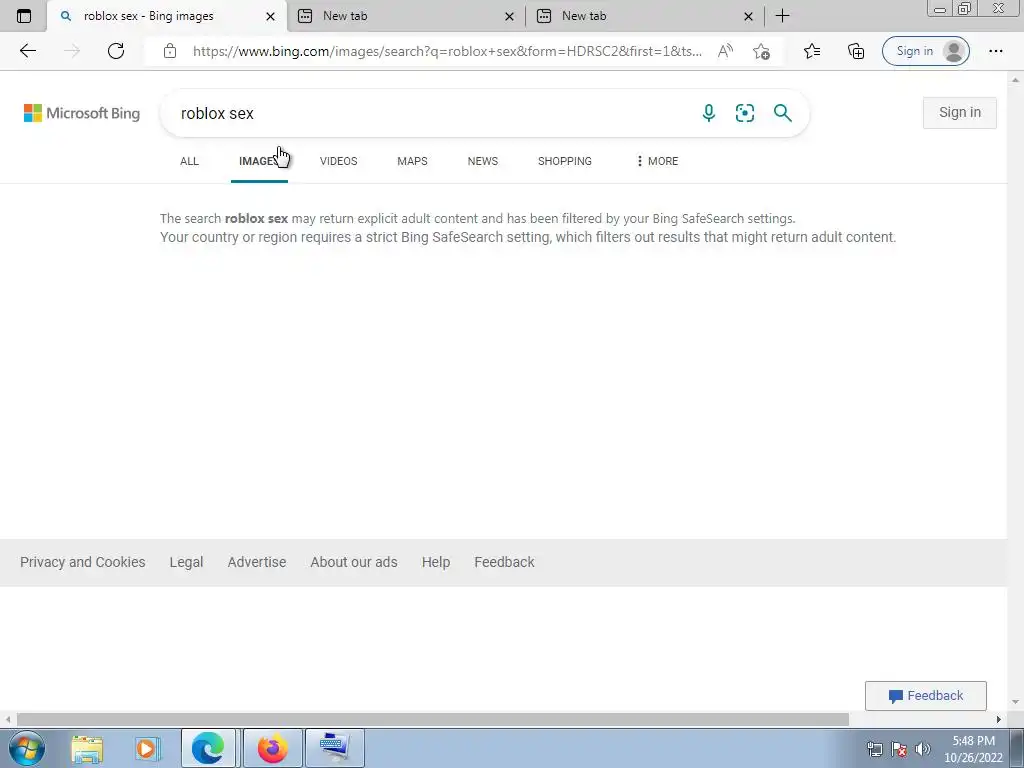The height and width of the screenshot is (768, 1024).
Task: Close the second New tab
Action: [509, 16]
